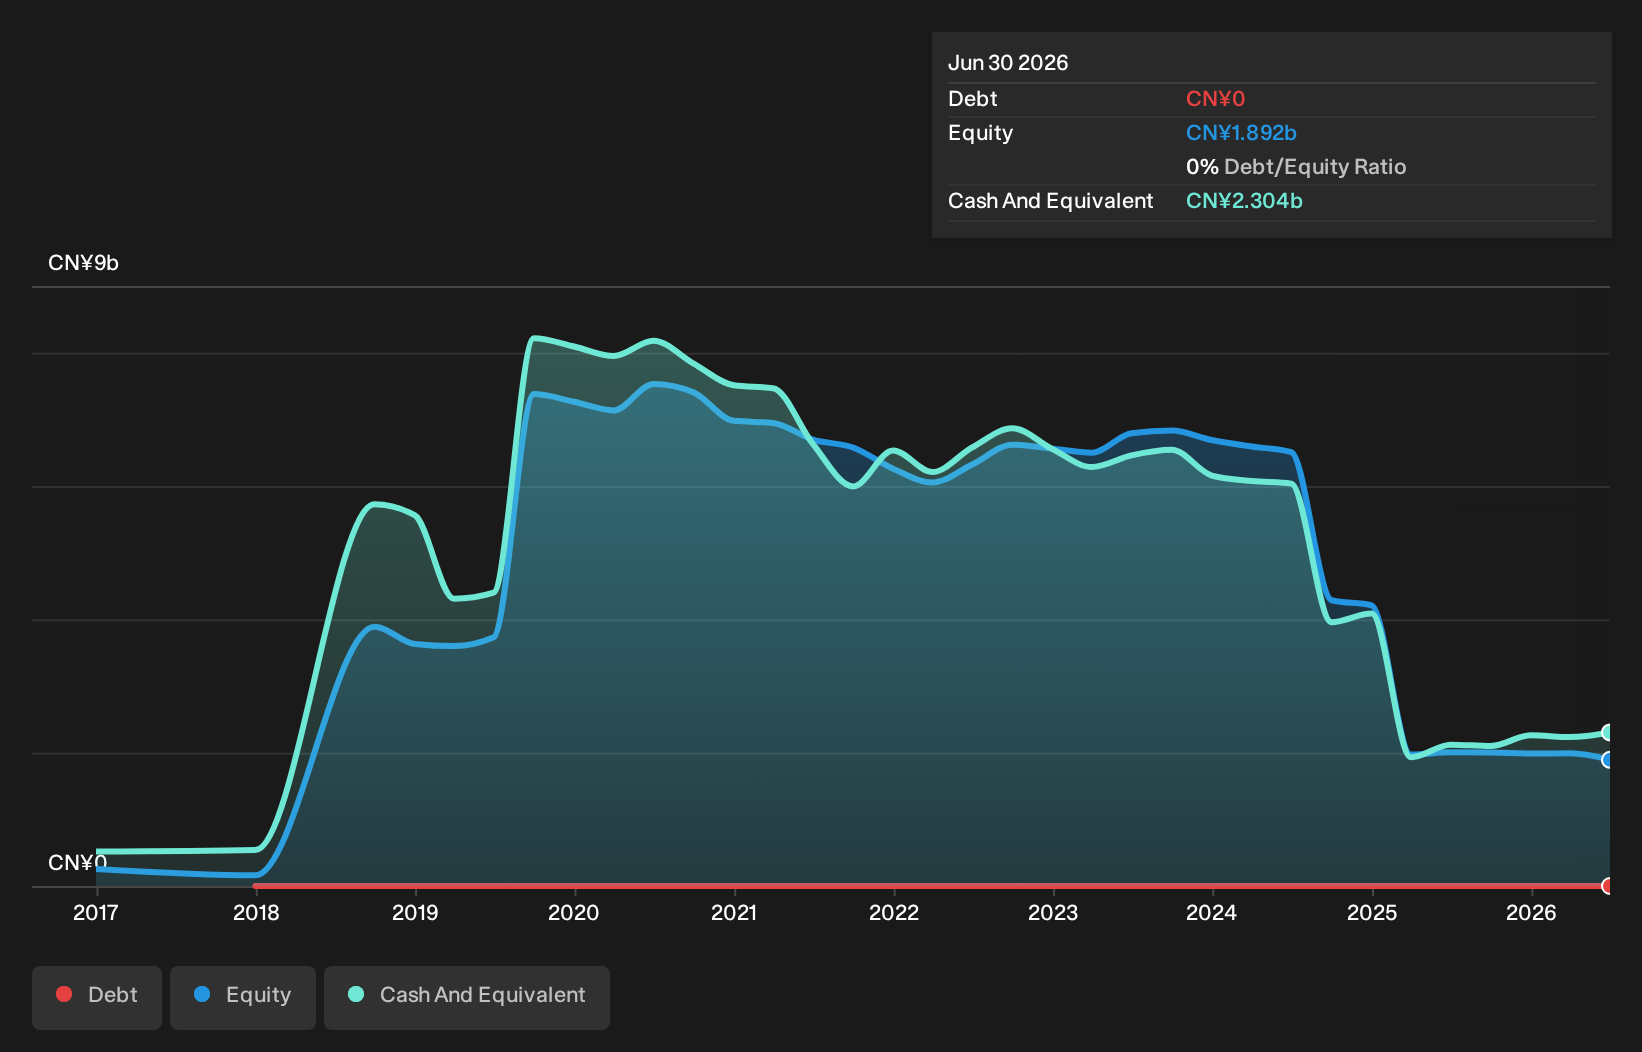Click the CN¥1.892b equity value
This screenshot has width=1642, height=1052.
pos(1241,133)
